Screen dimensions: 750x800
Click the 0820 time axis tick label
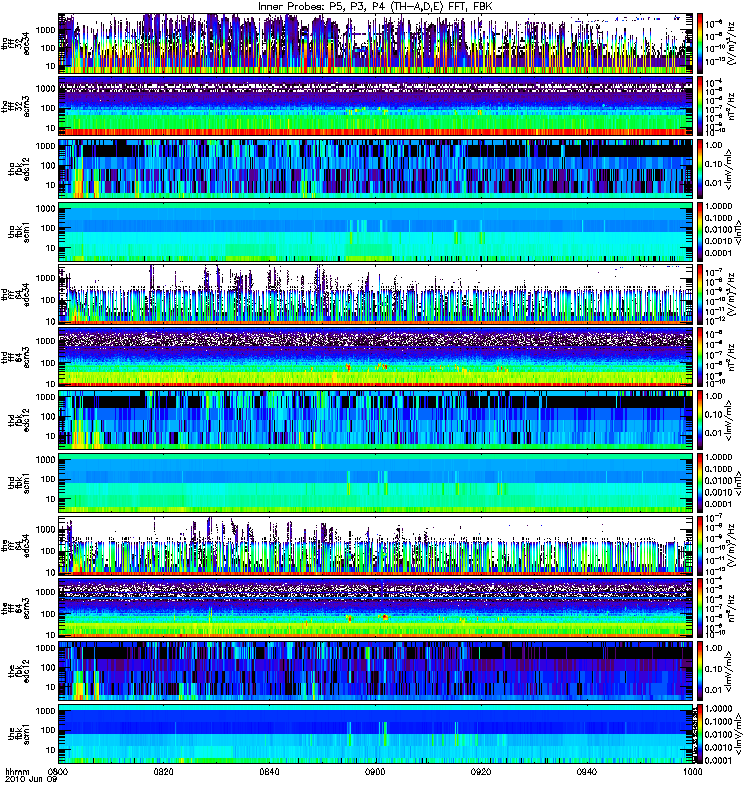click(164, 771)
